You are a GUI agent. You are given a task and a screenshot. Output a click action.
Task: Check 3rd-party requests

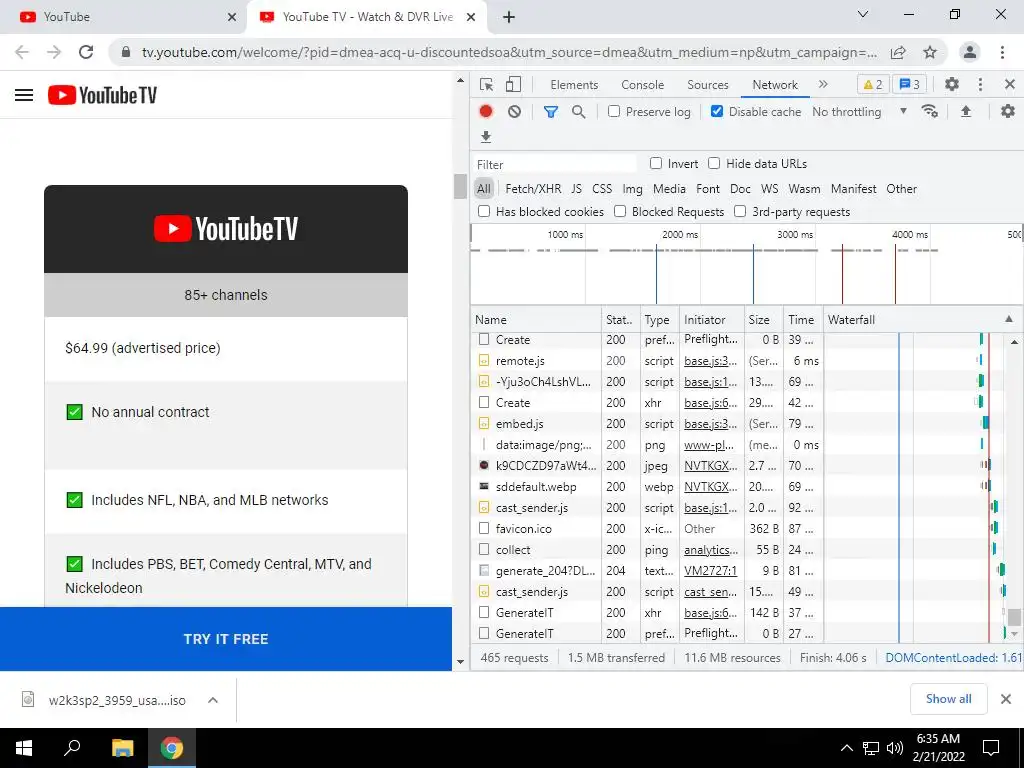coord(740,211)
